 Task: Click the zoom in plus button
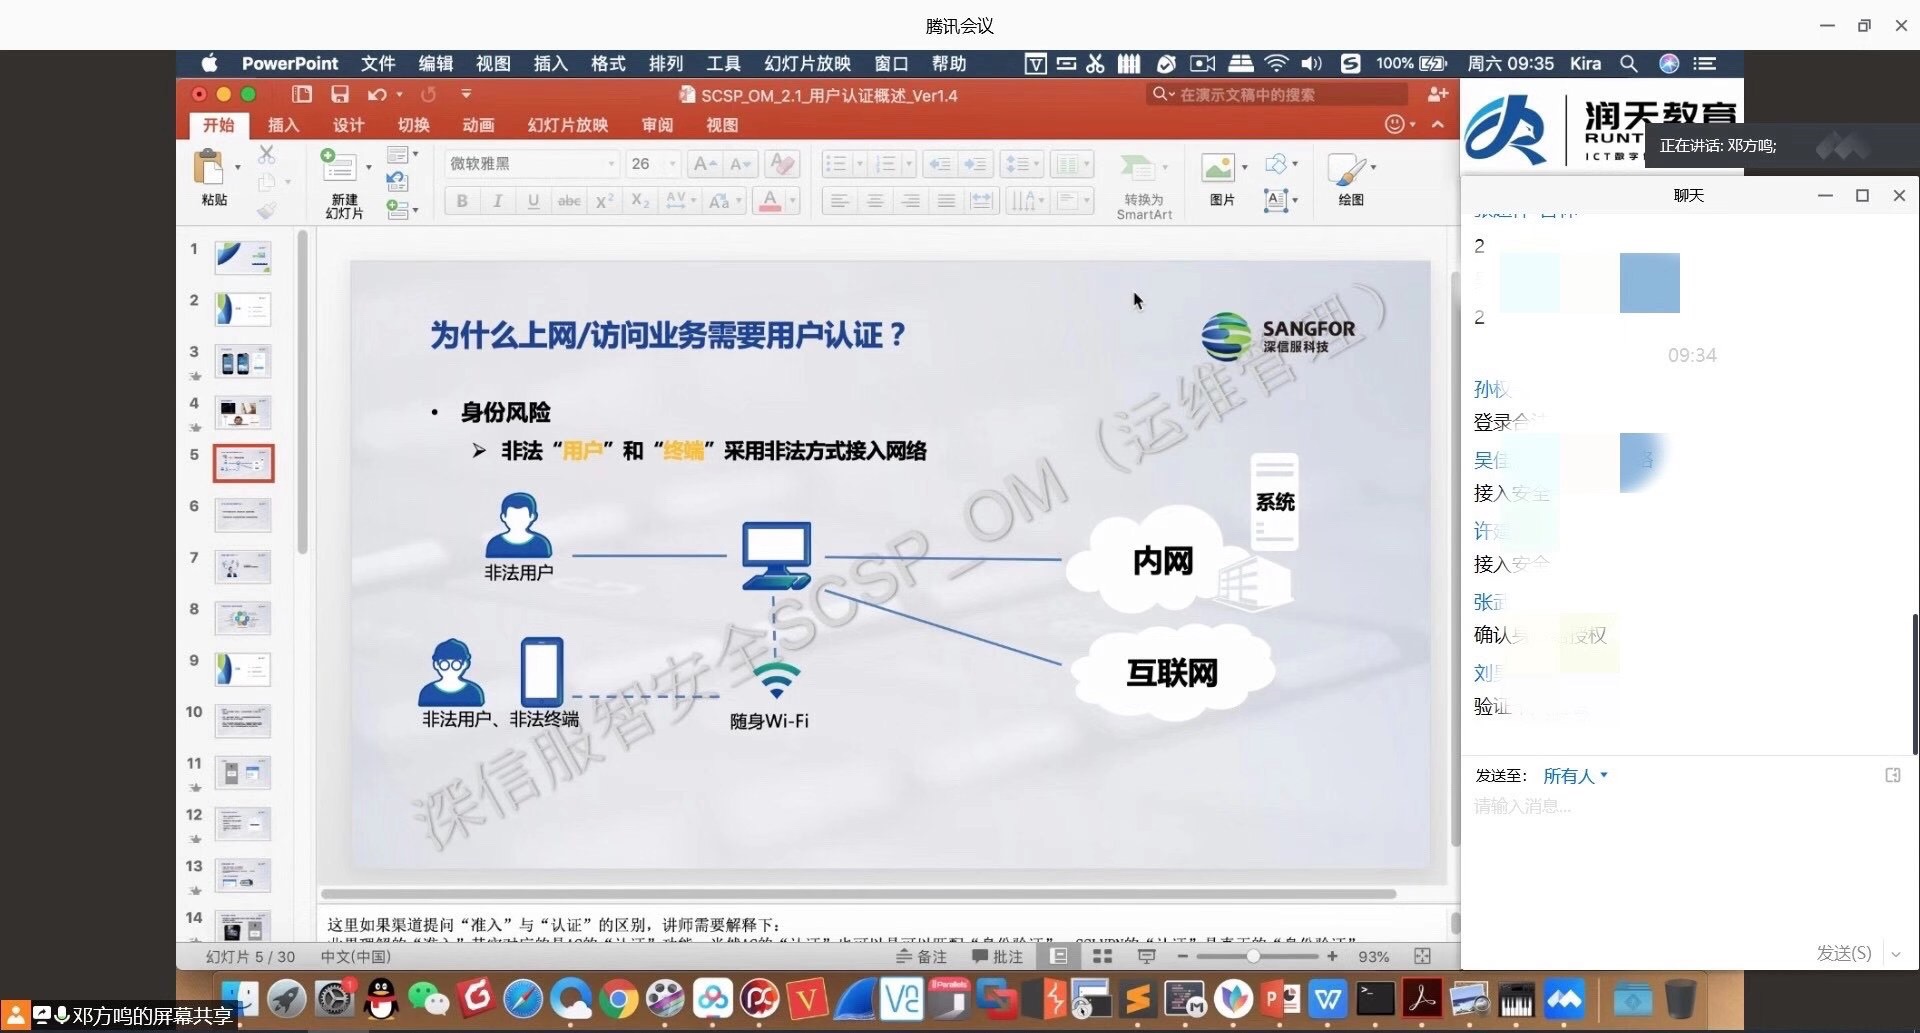point(1332,957)
